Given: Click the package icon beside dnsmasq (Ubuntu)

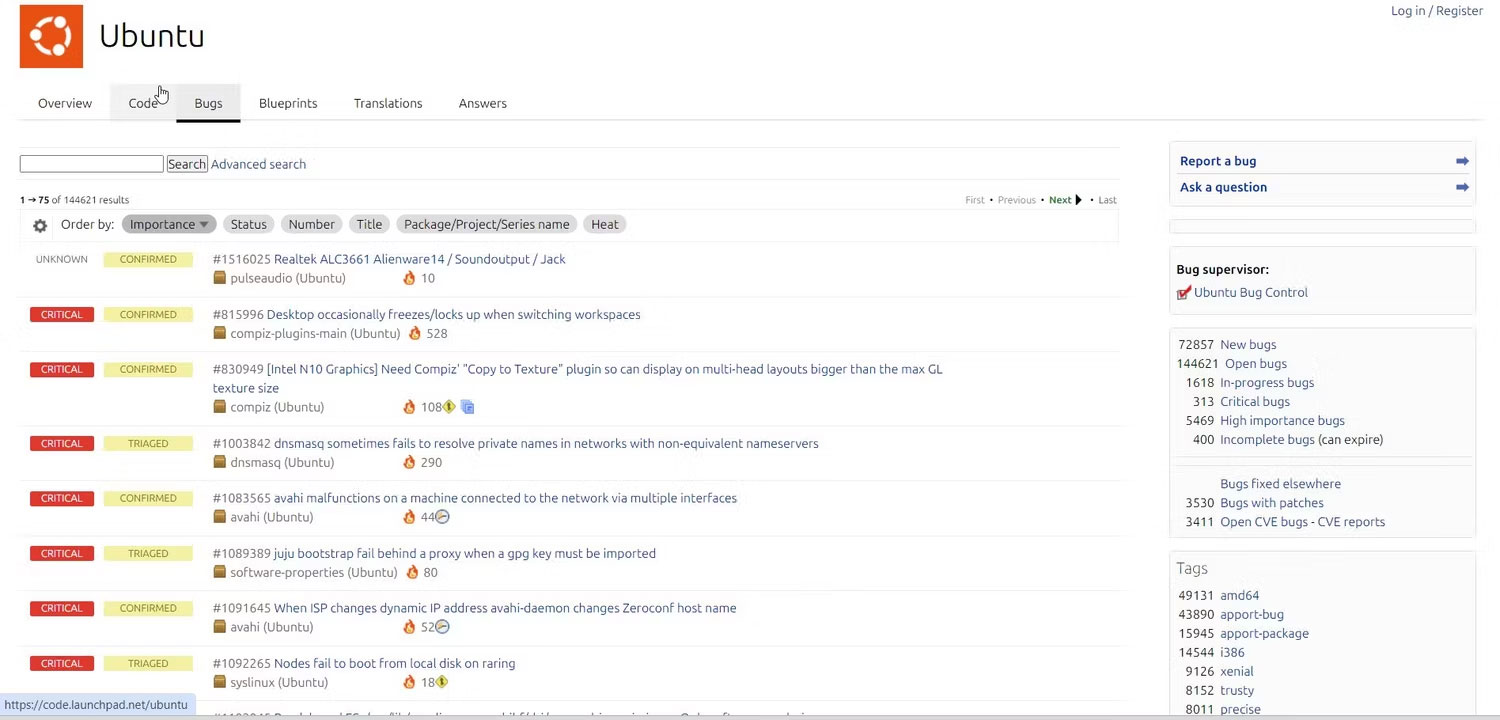Looking at the screenshot, I should [220, 462].
